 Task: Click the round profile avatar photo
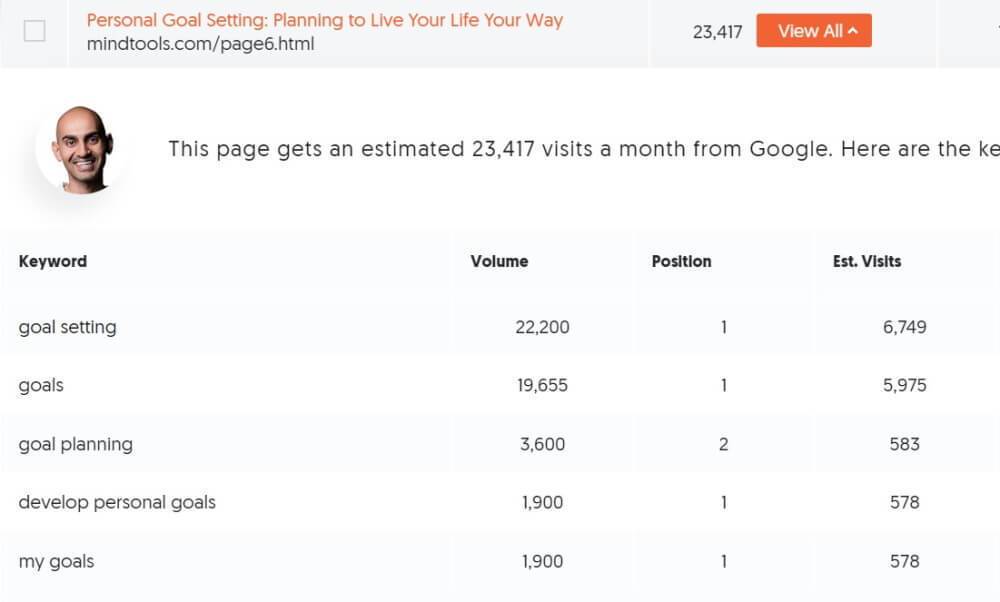pyautogui.click(x=82, y=149)
